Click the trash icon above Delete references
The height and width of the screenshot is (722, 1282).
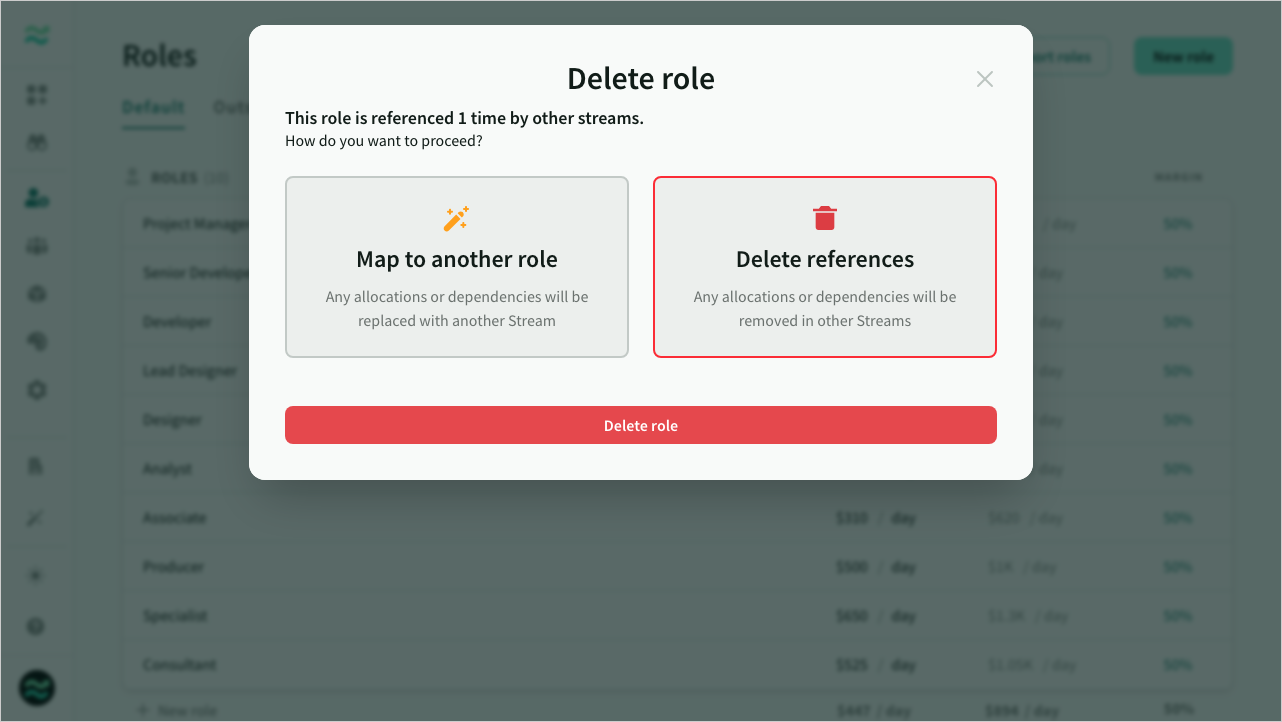[824, 215]
